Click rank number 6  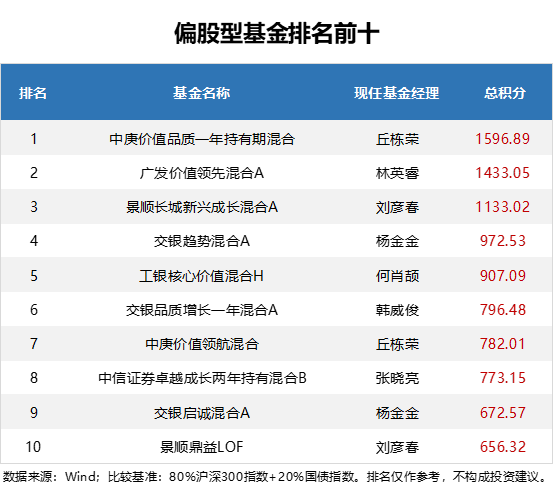coord(34,310)
